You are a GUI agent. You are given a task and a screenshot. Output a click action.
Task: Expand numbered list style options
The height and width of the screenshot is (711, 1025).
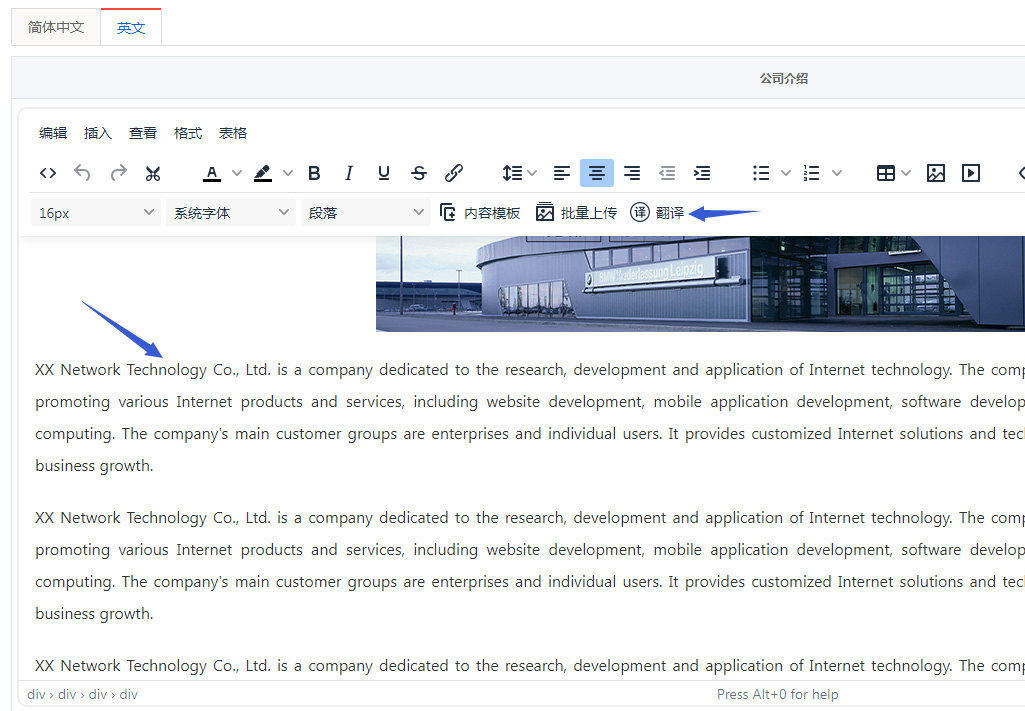pyautogui.click(x=837, y=173)
